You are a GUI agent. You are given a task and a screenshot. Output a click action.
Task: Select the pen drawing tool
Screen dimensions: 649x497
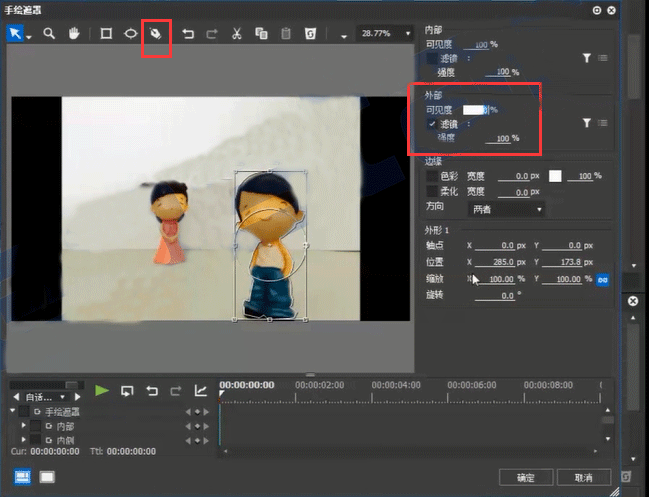[x=156, y=33]
